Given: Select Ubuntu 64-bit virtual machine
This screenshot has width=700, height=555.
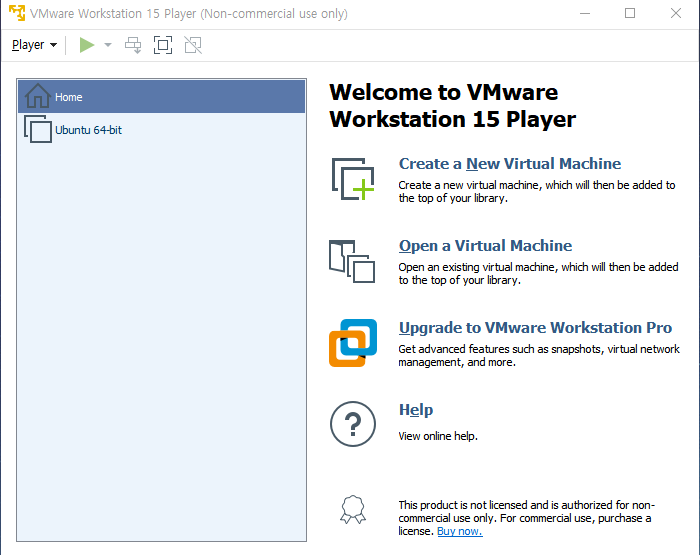Looking at the screenshot, I should (162, 129).
